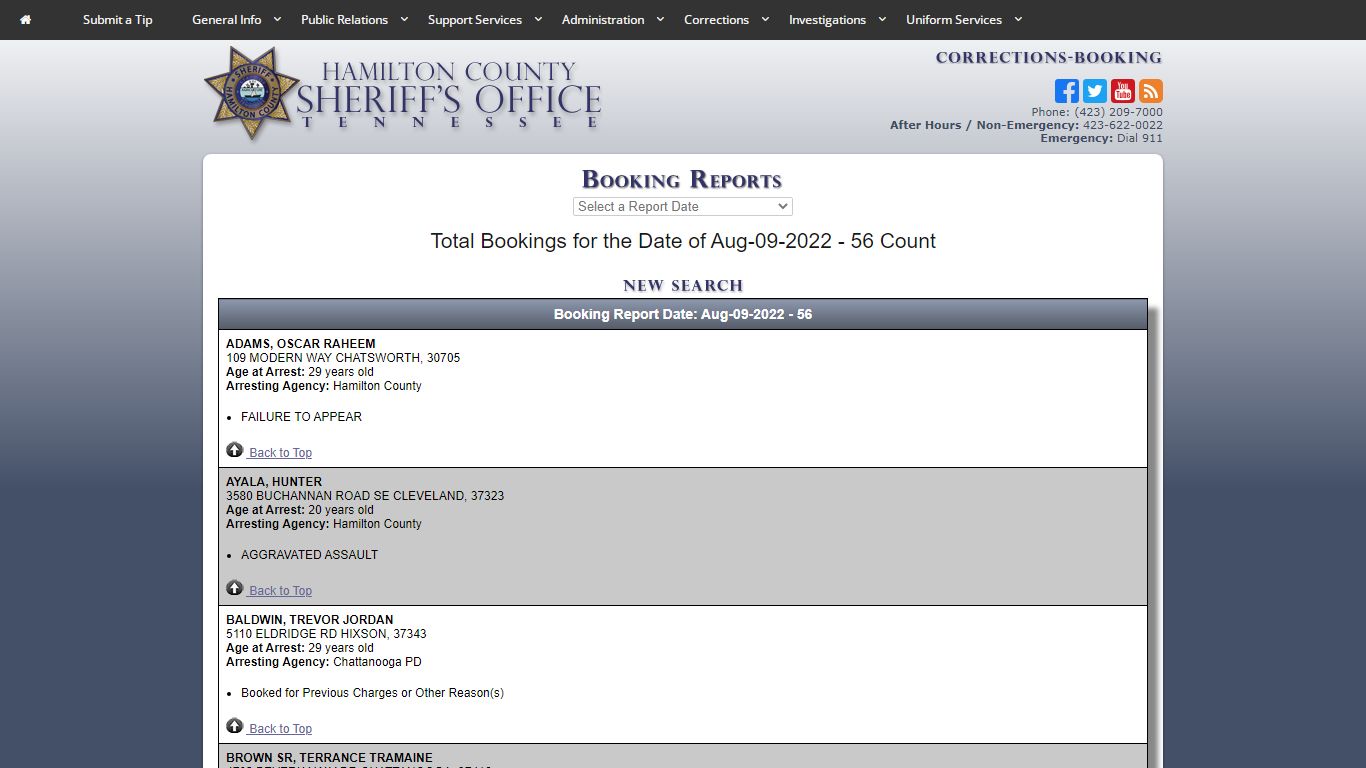
Task: Click Emergency: Dial 911 text
Action: [1101, 138]
